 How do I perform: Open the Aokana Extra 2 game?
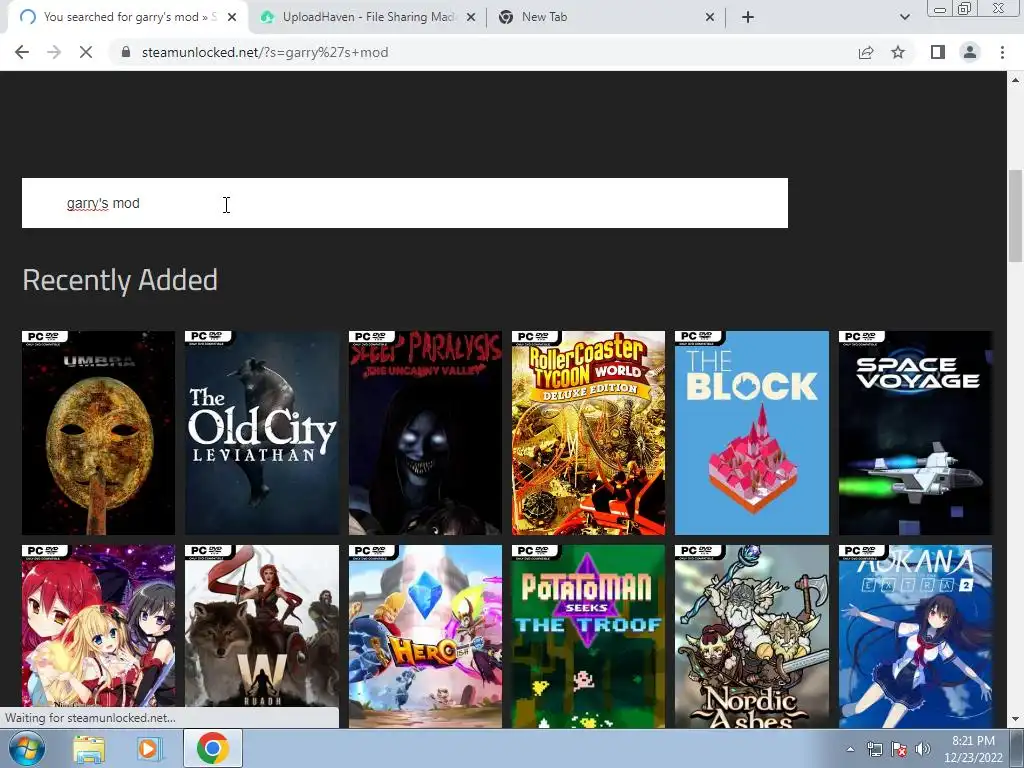pos(916,636)
